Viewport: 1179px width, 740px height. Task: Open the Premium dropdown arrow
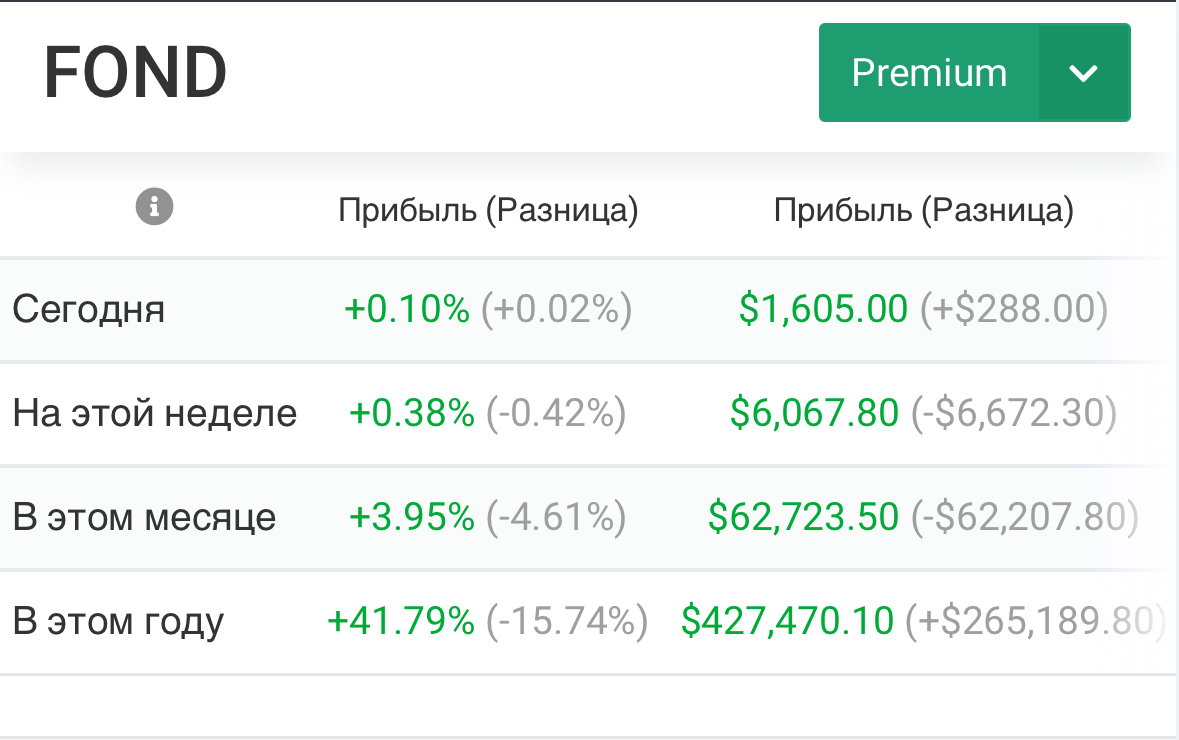(x=1084, y=73)
